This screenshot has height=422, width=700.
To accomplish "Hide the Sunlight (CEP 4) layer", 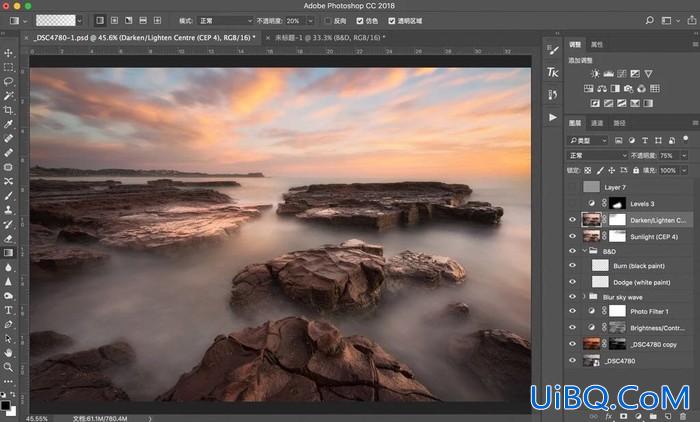I will click(x=572, y=237).
